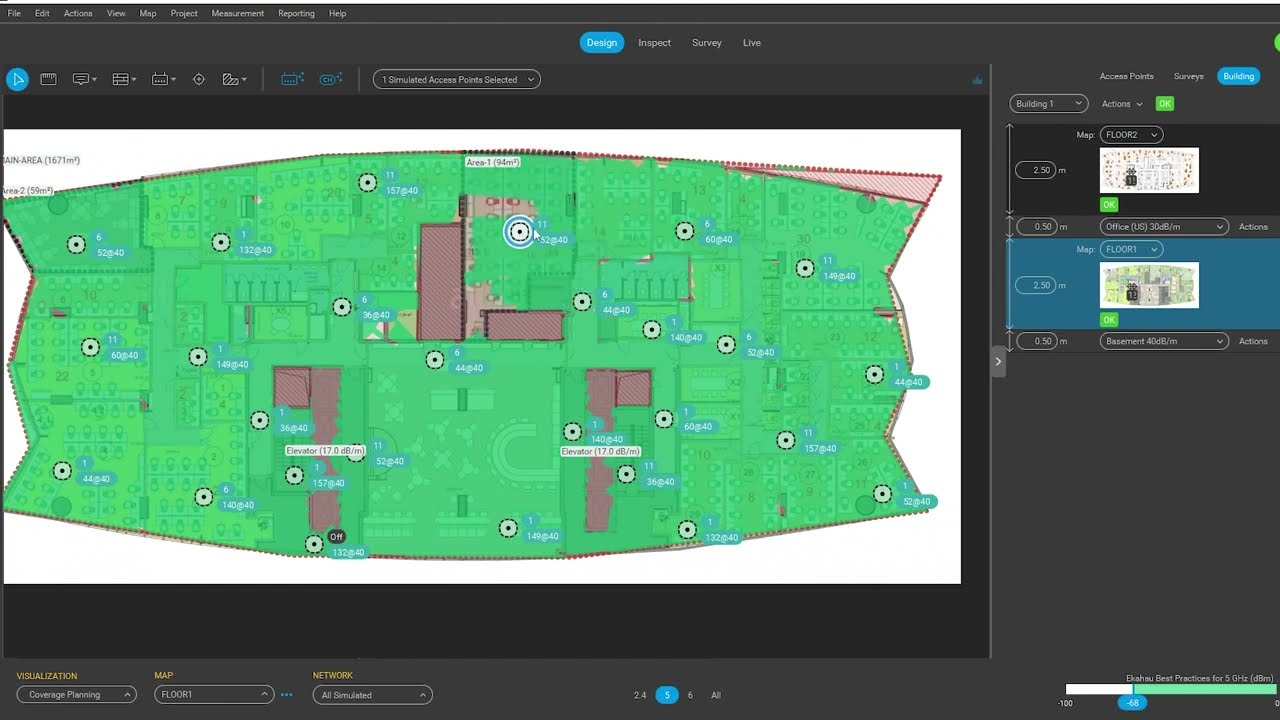The image size is (1280, 720).
Task: Open the FLOOR1 map thumbnail
Action: pos(1150,285)
